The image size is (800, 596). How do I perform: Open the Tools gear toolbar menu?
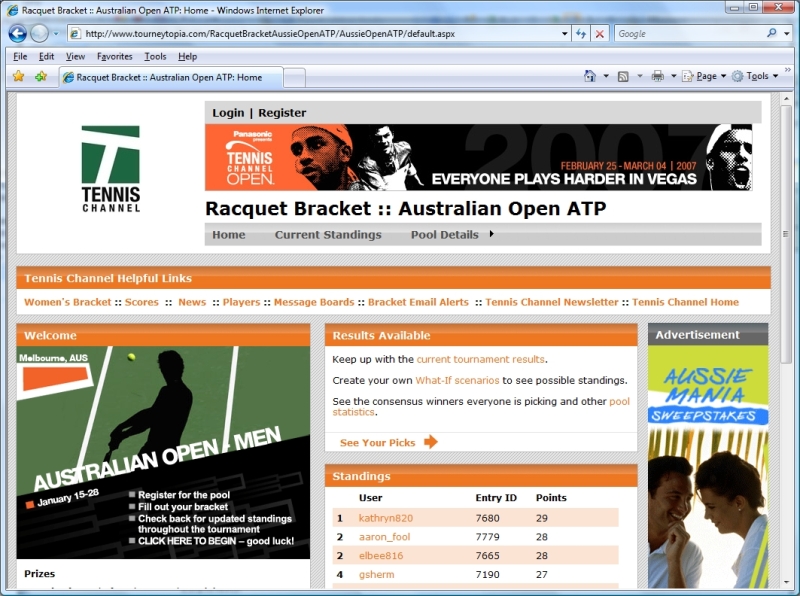click(x=755, y=76)
